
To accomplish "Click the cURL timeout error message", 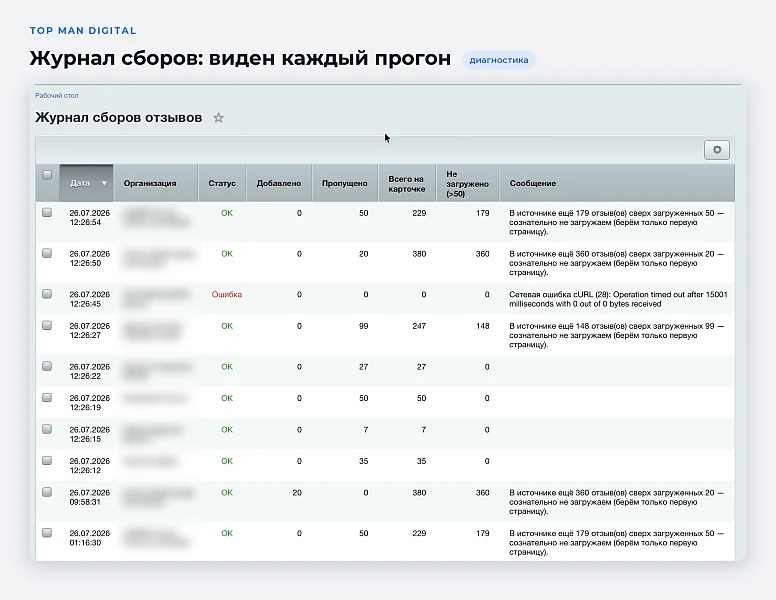I will [x=618, y=299].
